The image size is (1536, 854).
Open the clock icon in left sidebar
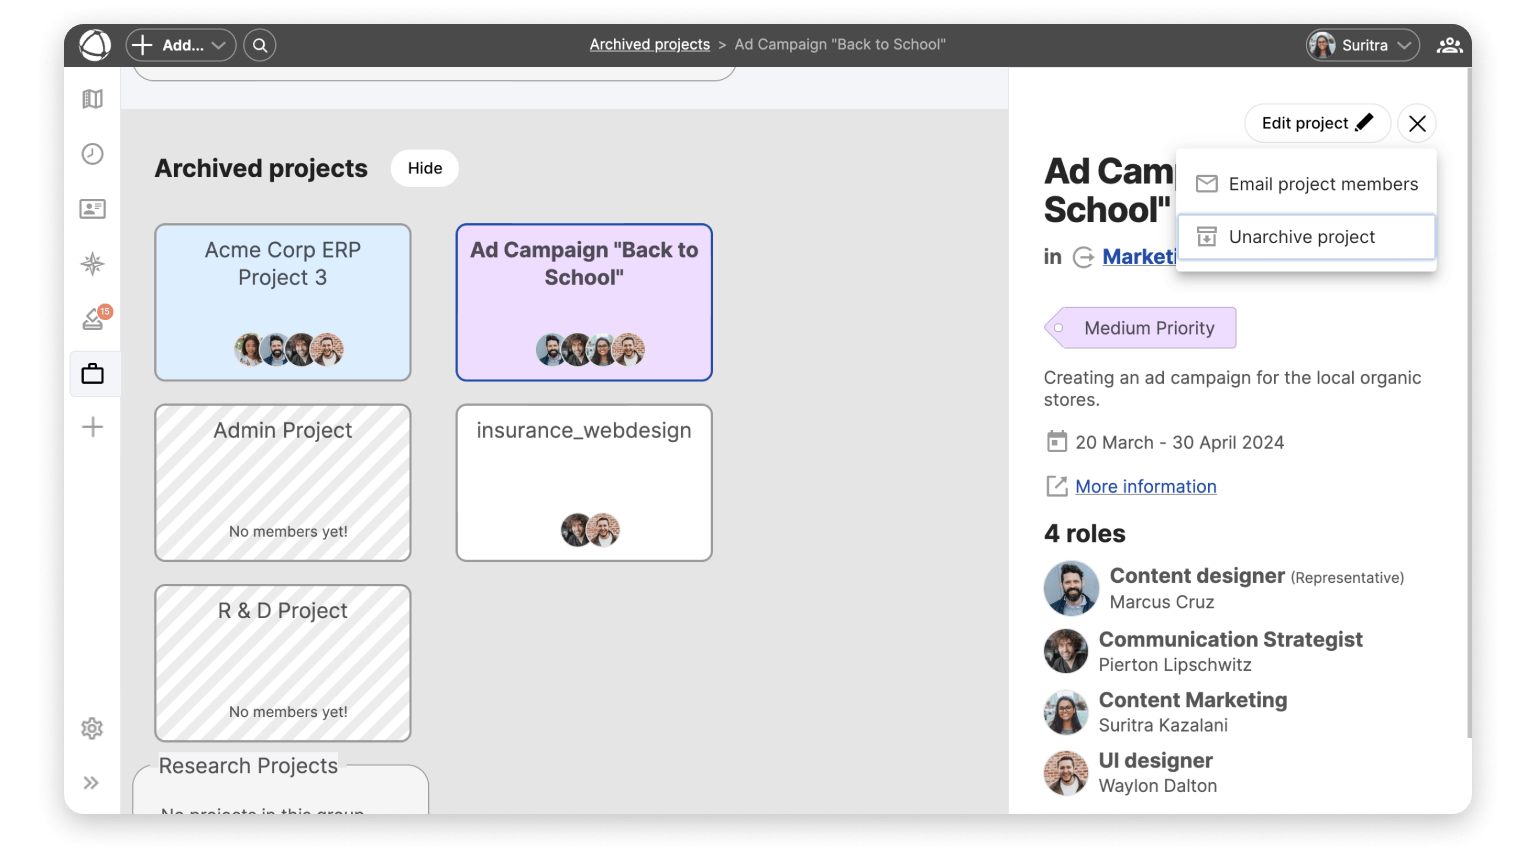(93, 154)
